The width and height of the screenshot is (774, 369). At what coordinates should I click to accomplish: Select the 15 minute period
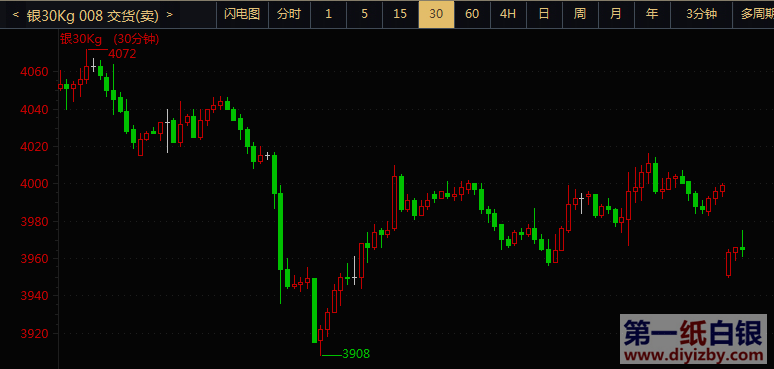[x=400, y=14]
